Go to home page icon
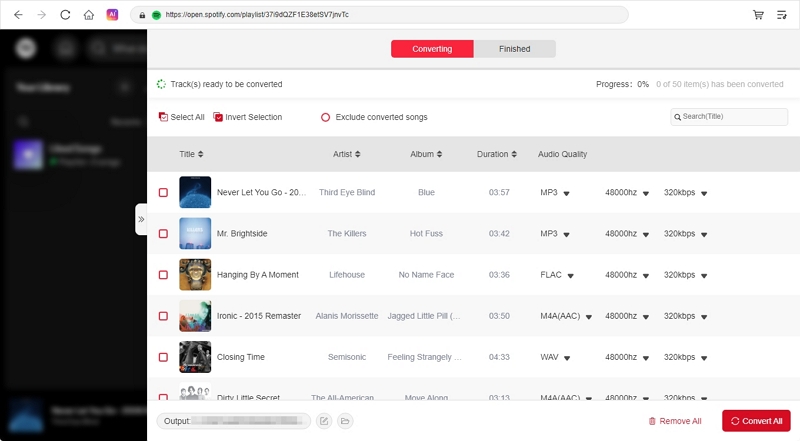Viewport: 800px width, 441px height. 89,15
